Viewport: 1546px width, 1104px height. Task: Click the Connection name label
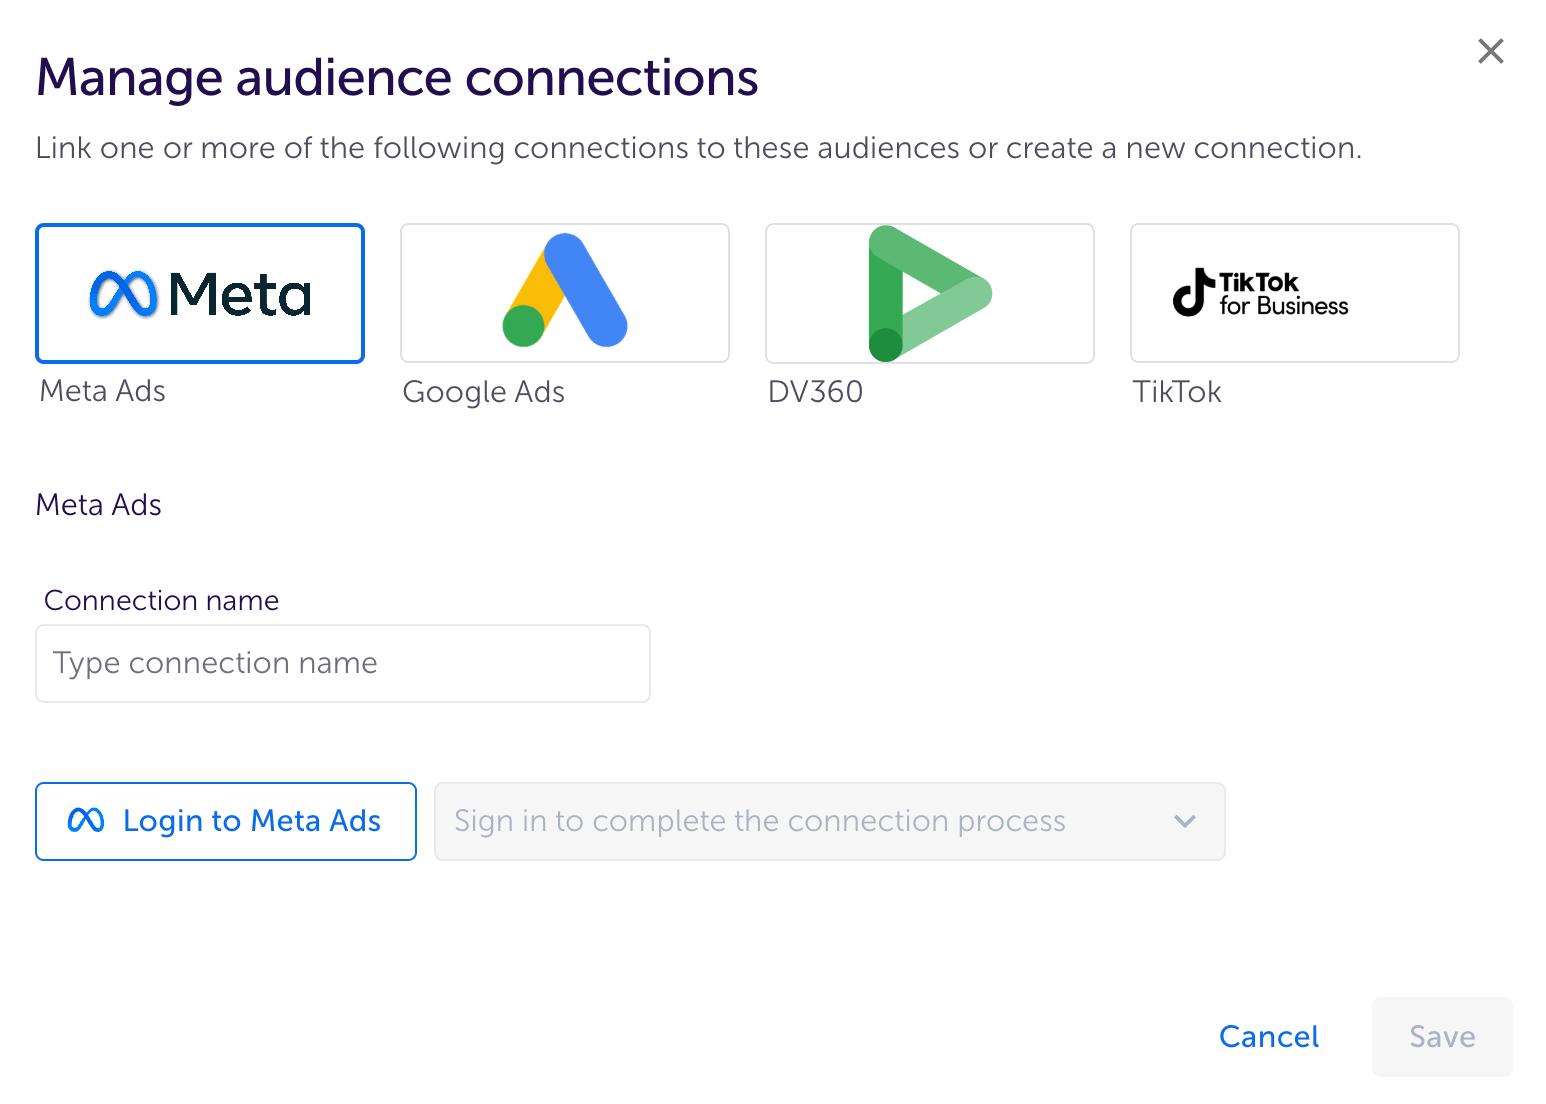(161, 600)
